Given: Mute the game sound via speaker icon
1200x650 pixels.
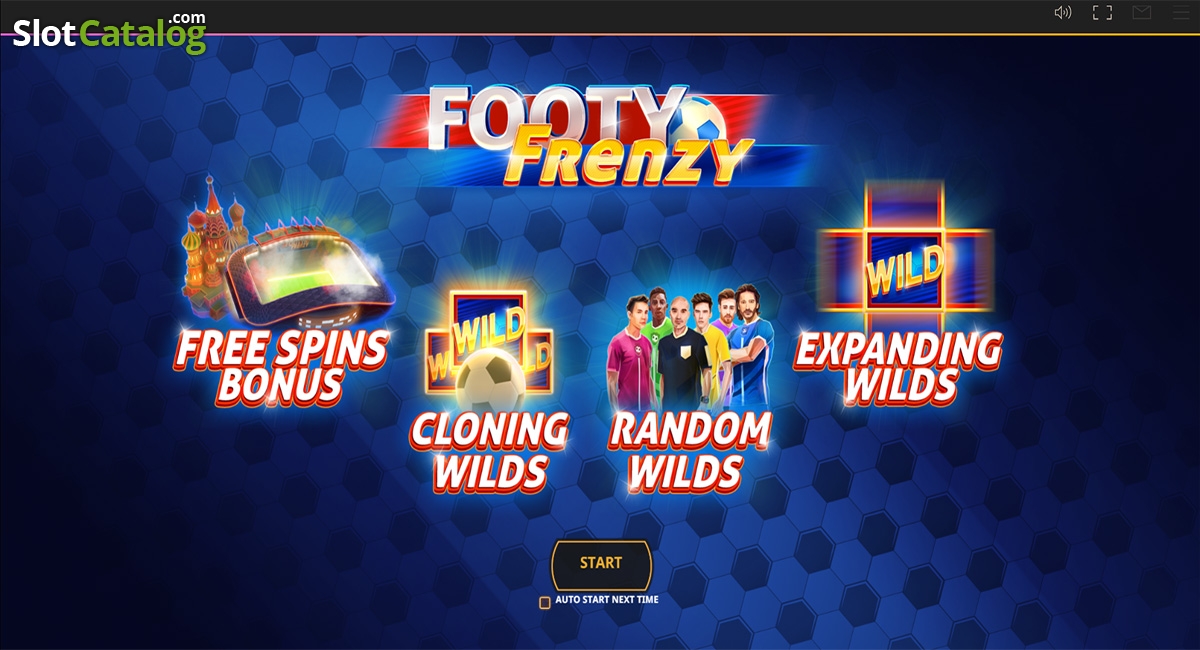Looking at the screenshot, I should pyautogui.click(x=1063, y=13).
